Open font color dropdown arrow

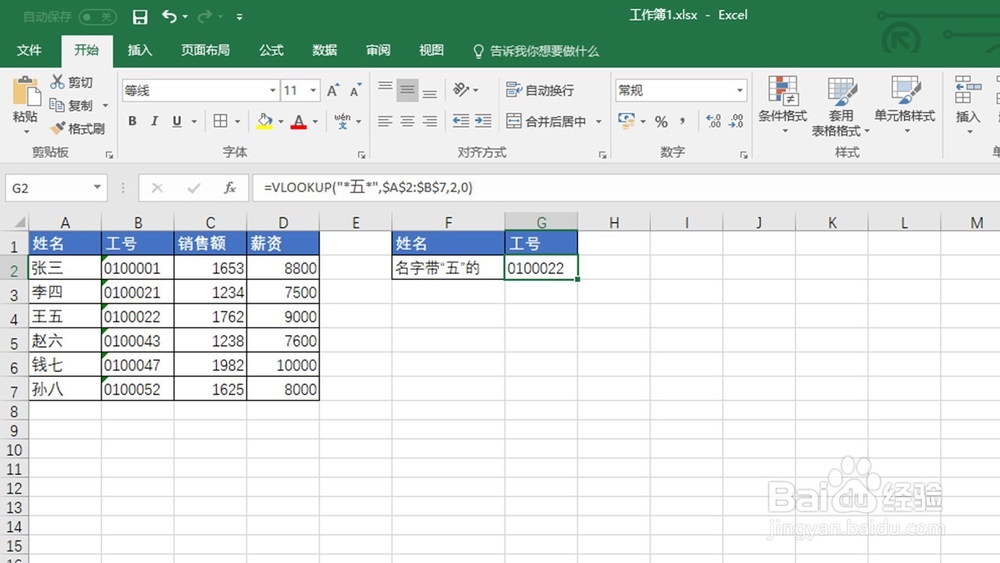[315, 121]
